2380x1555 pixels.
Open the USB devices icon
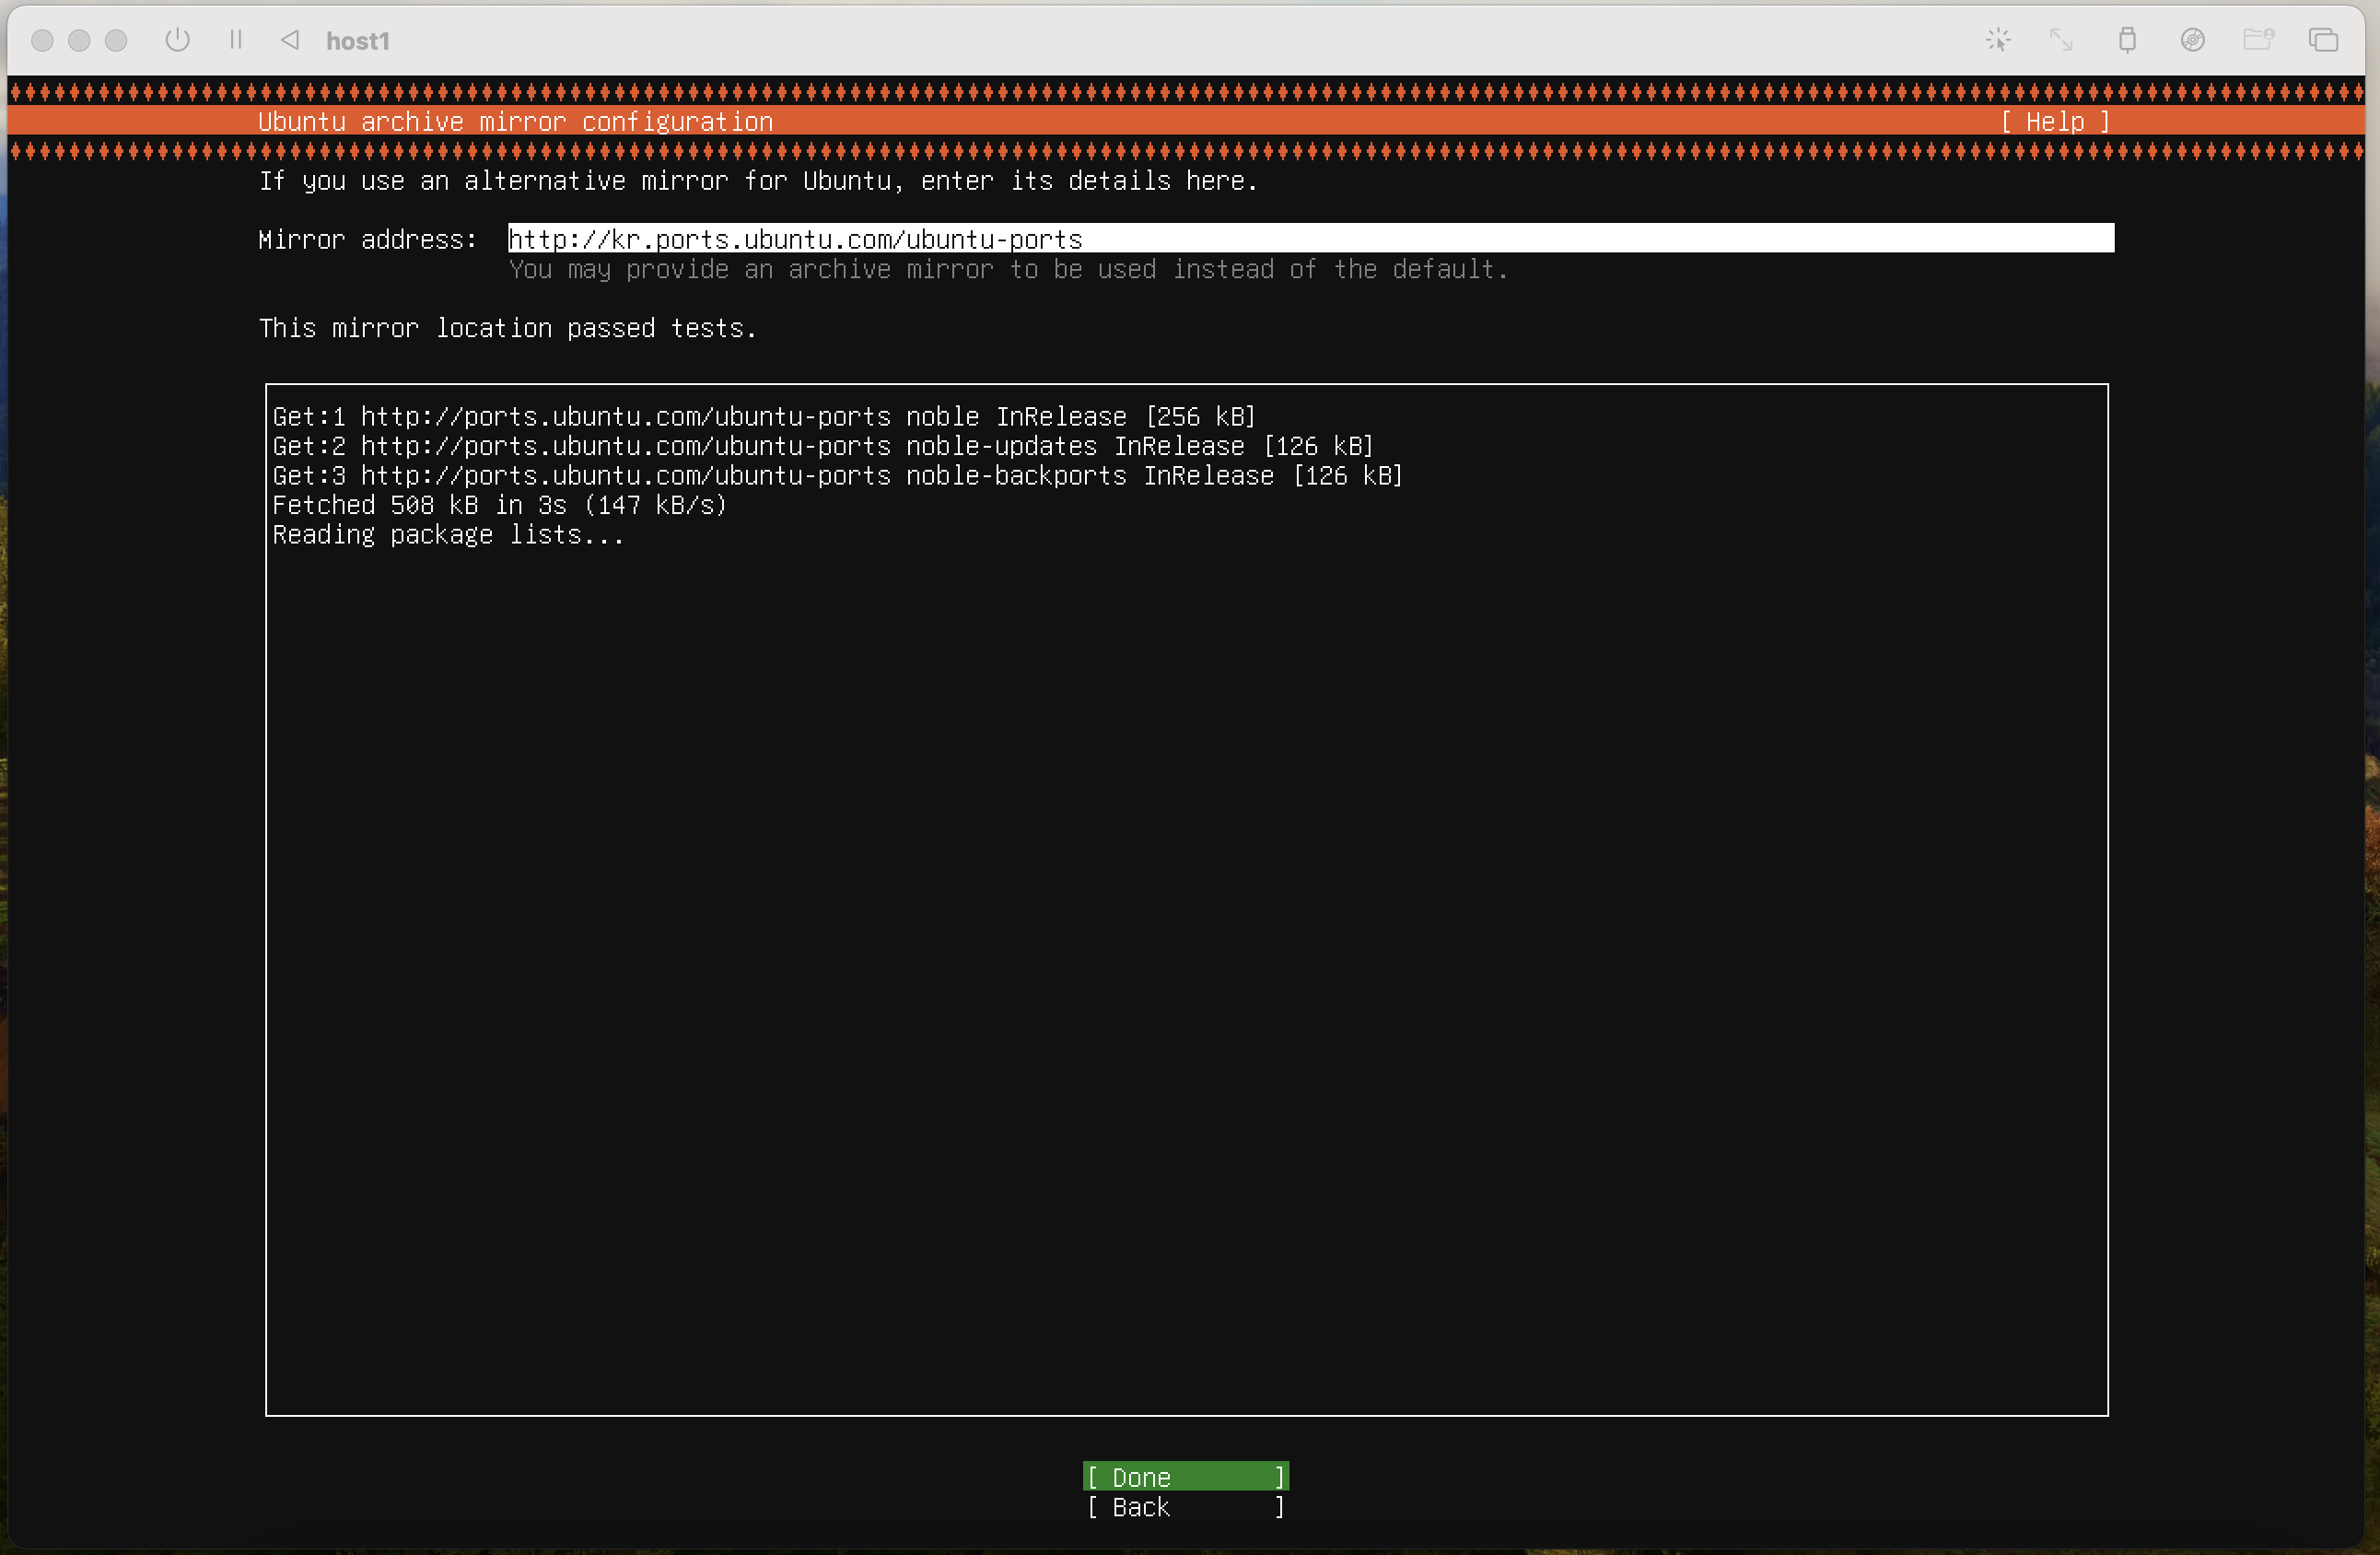click(x=2127, y=40)
